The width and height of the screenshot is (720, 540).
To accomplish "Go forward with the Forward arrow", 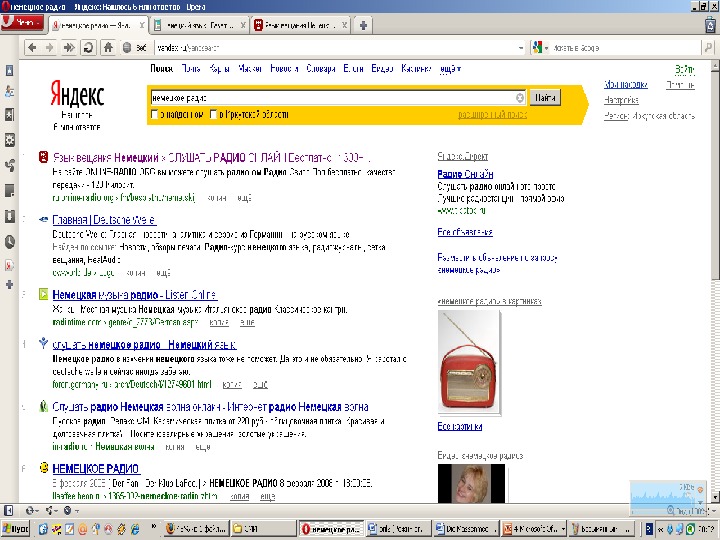I will (50, 47).
